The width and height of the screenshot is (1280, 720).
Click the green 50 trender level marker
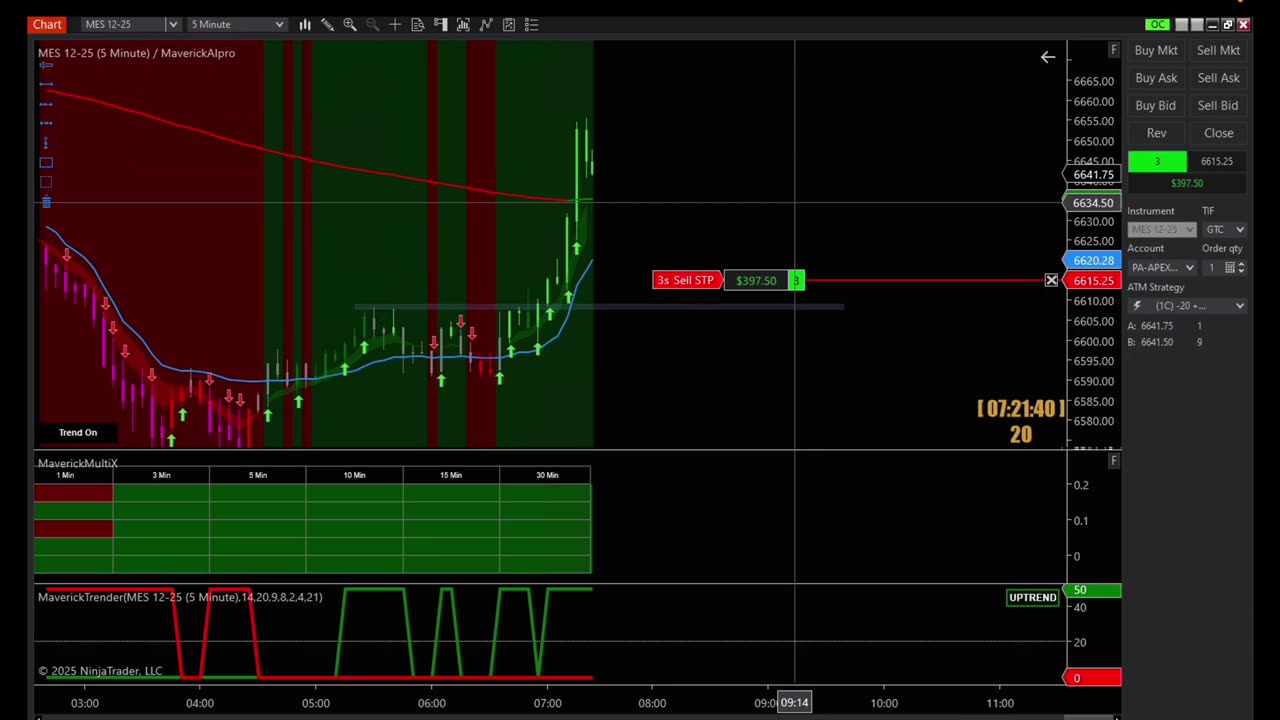(1092, 590)
